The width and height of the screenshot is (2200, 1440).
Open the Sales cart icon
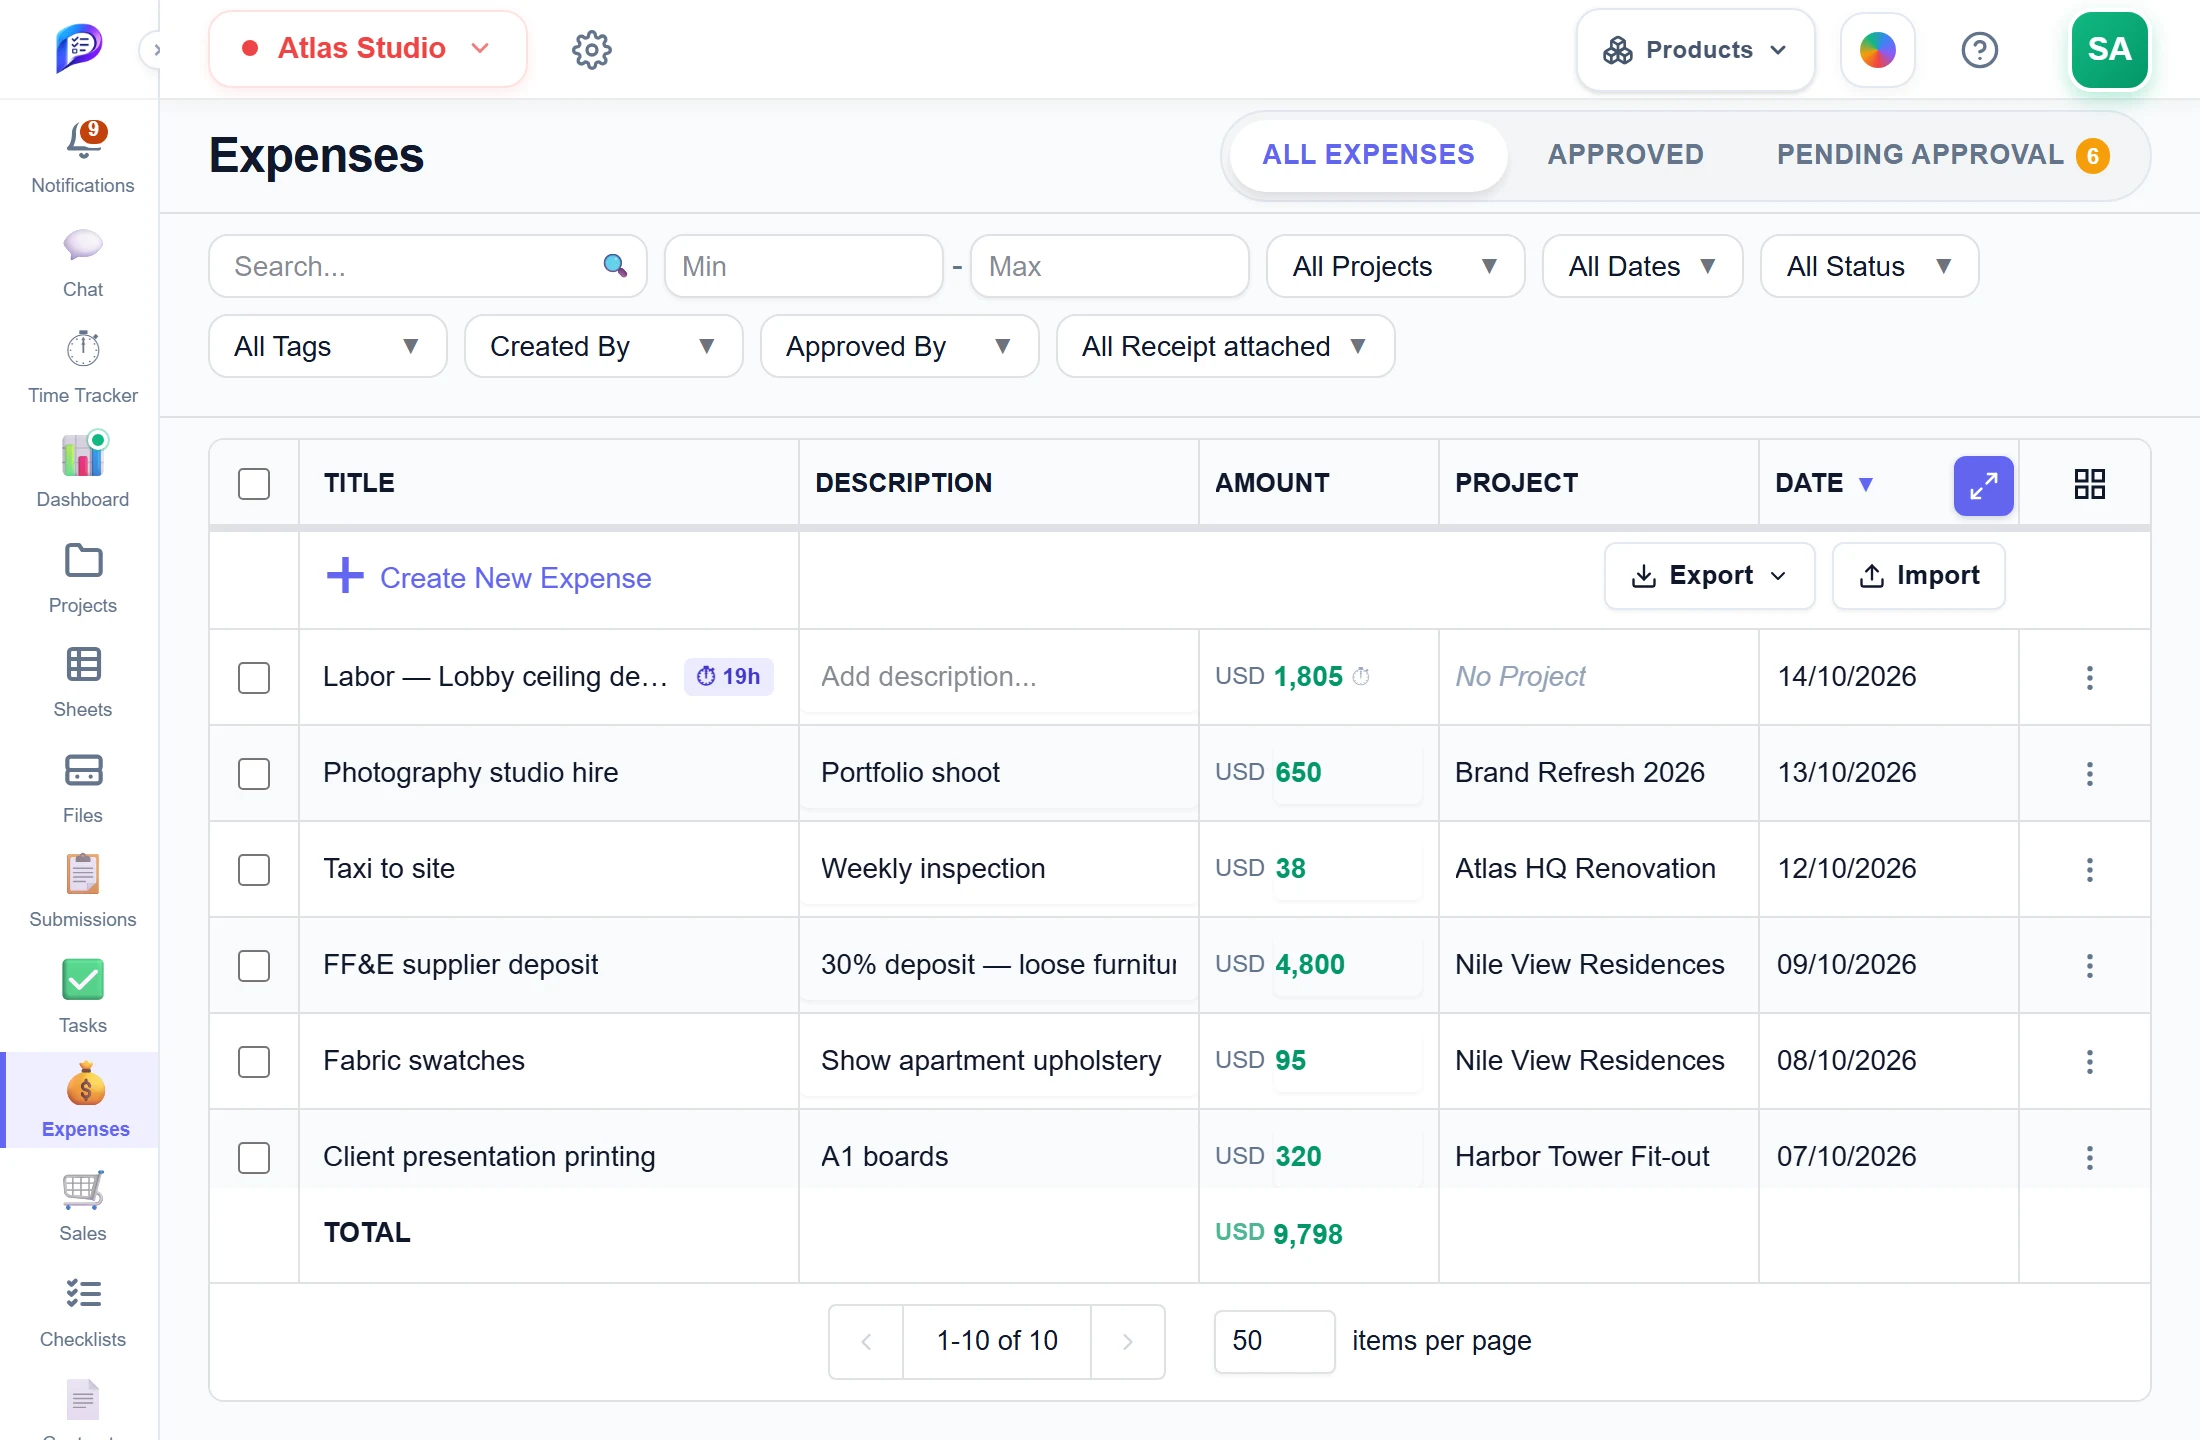(83, 1190)
